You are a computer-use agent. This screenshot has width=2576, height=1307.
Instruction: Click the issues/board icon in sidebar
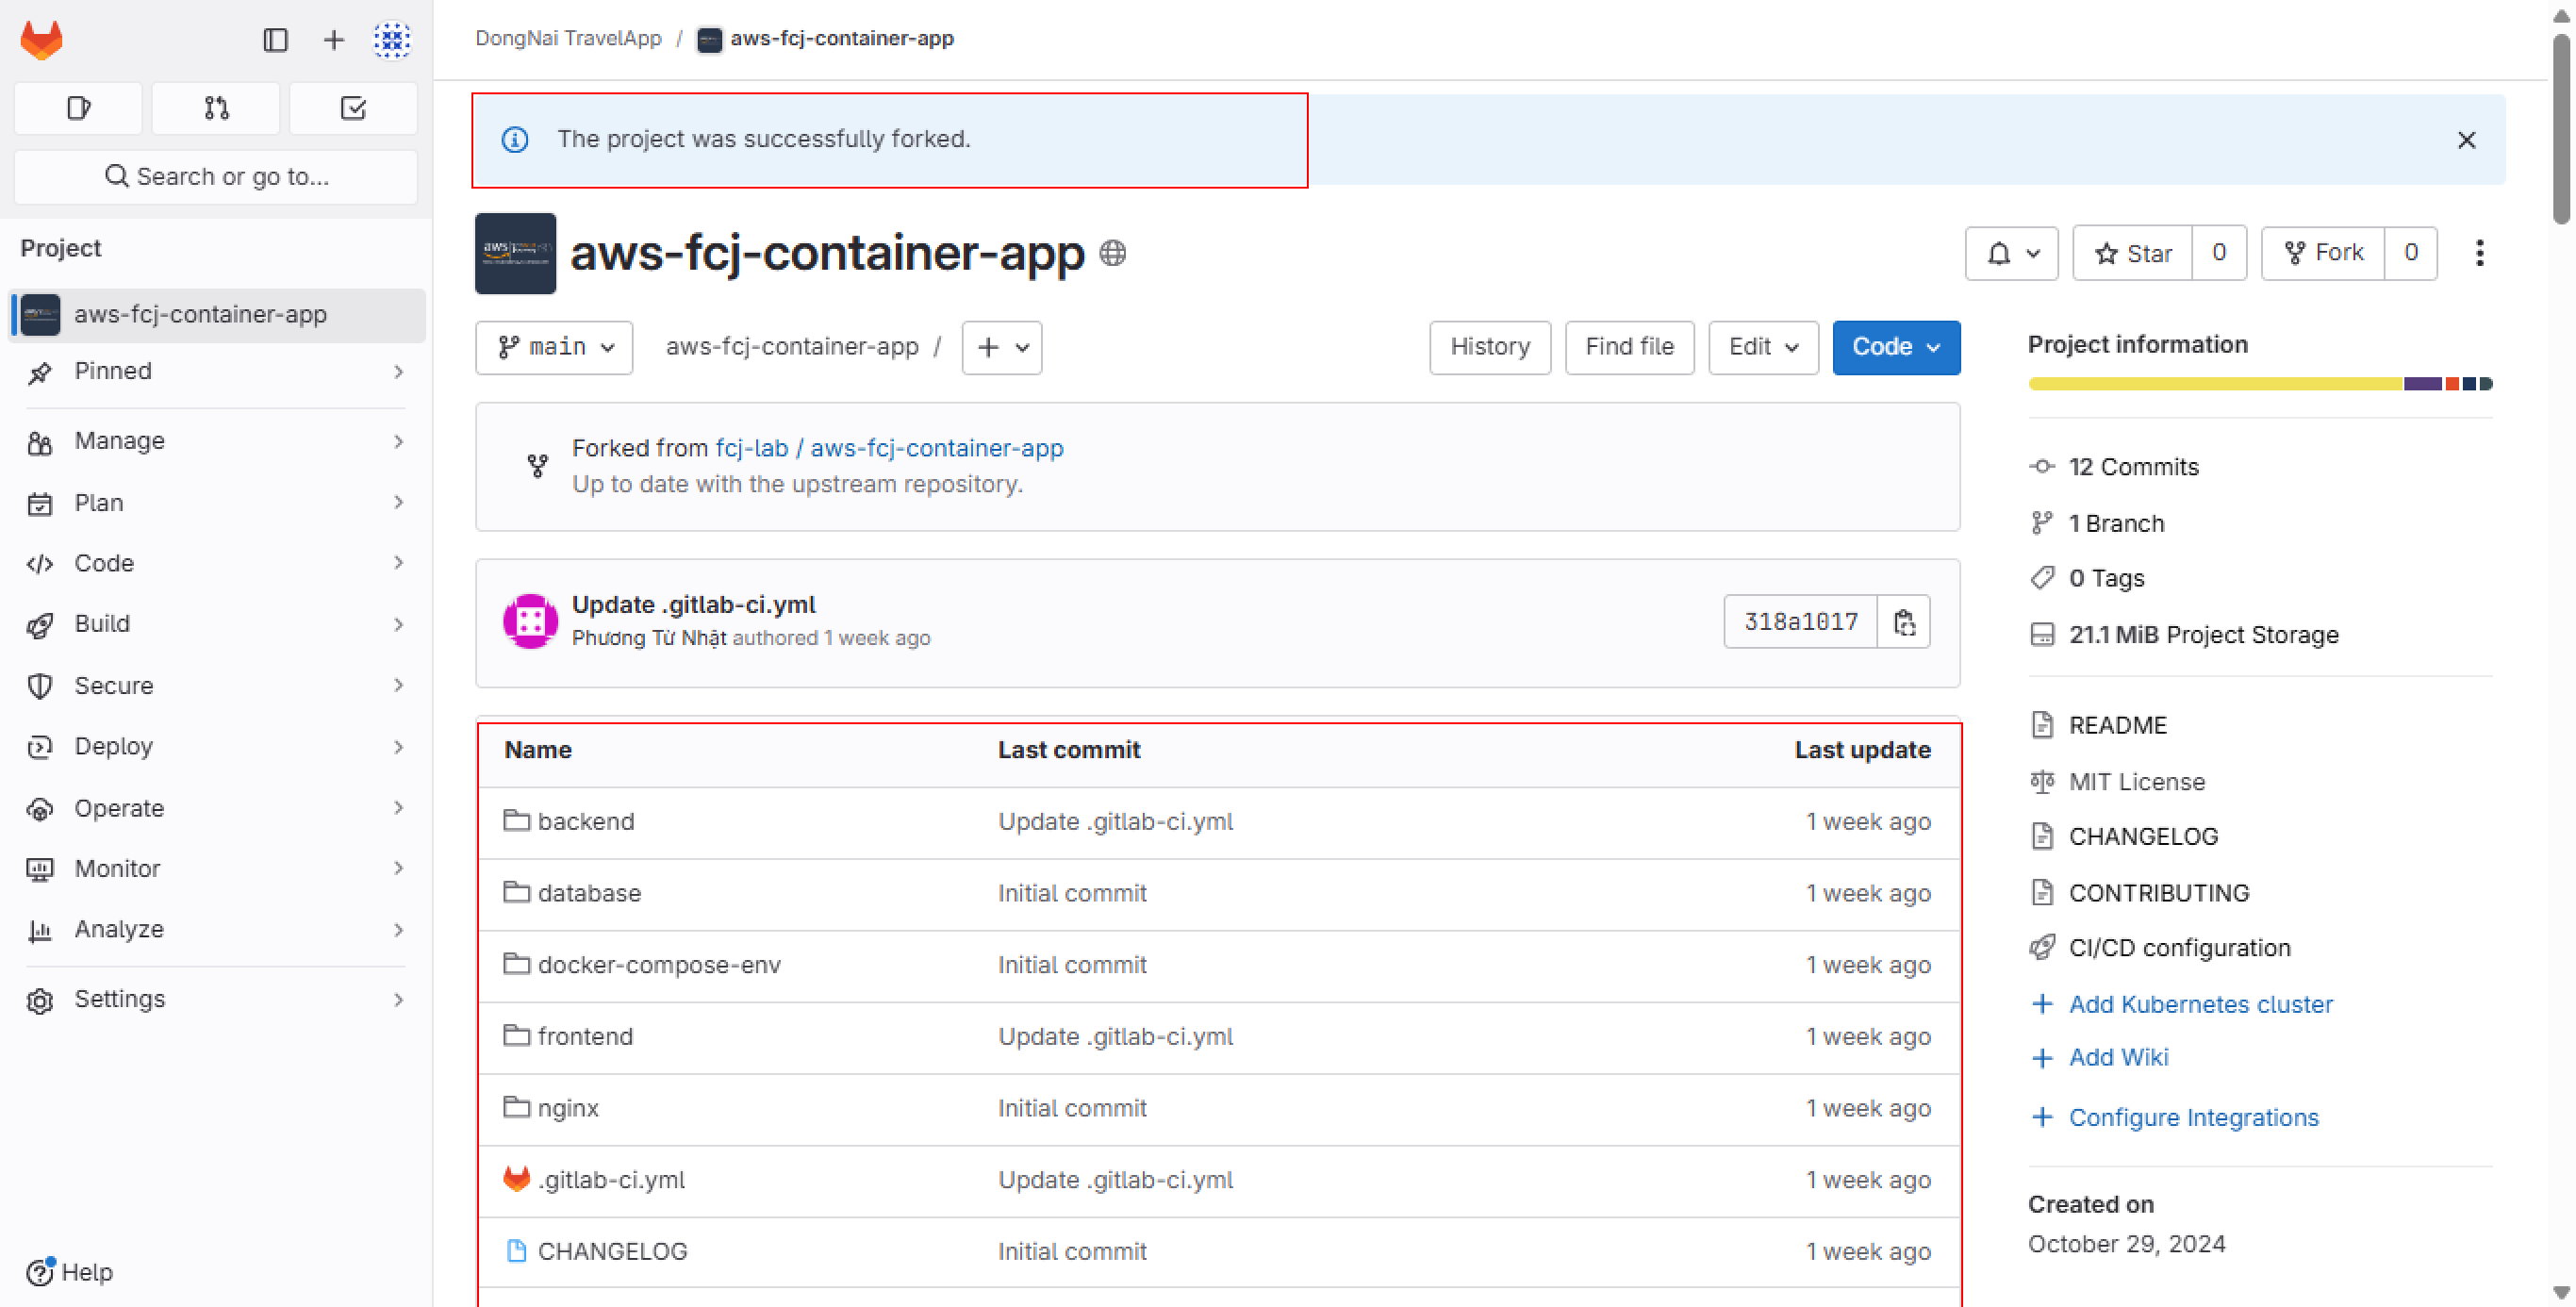click(x=78, y=107)
